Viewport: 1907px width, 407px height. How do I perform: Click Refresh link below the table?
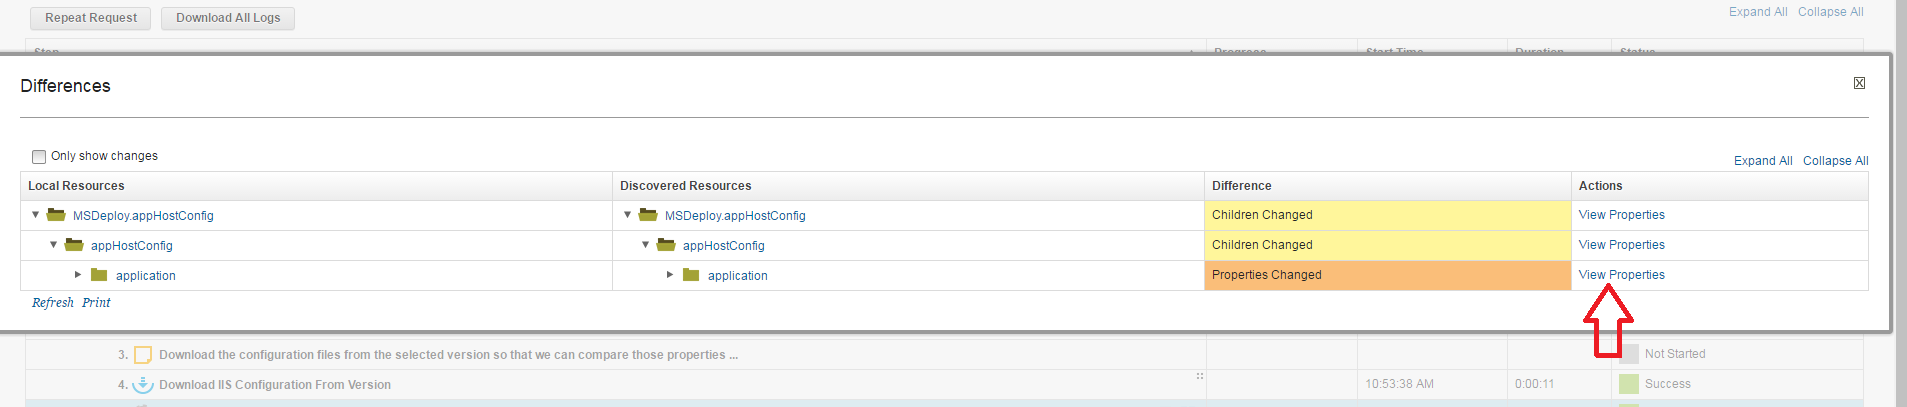pyautogui.click(x=53, y=303)
